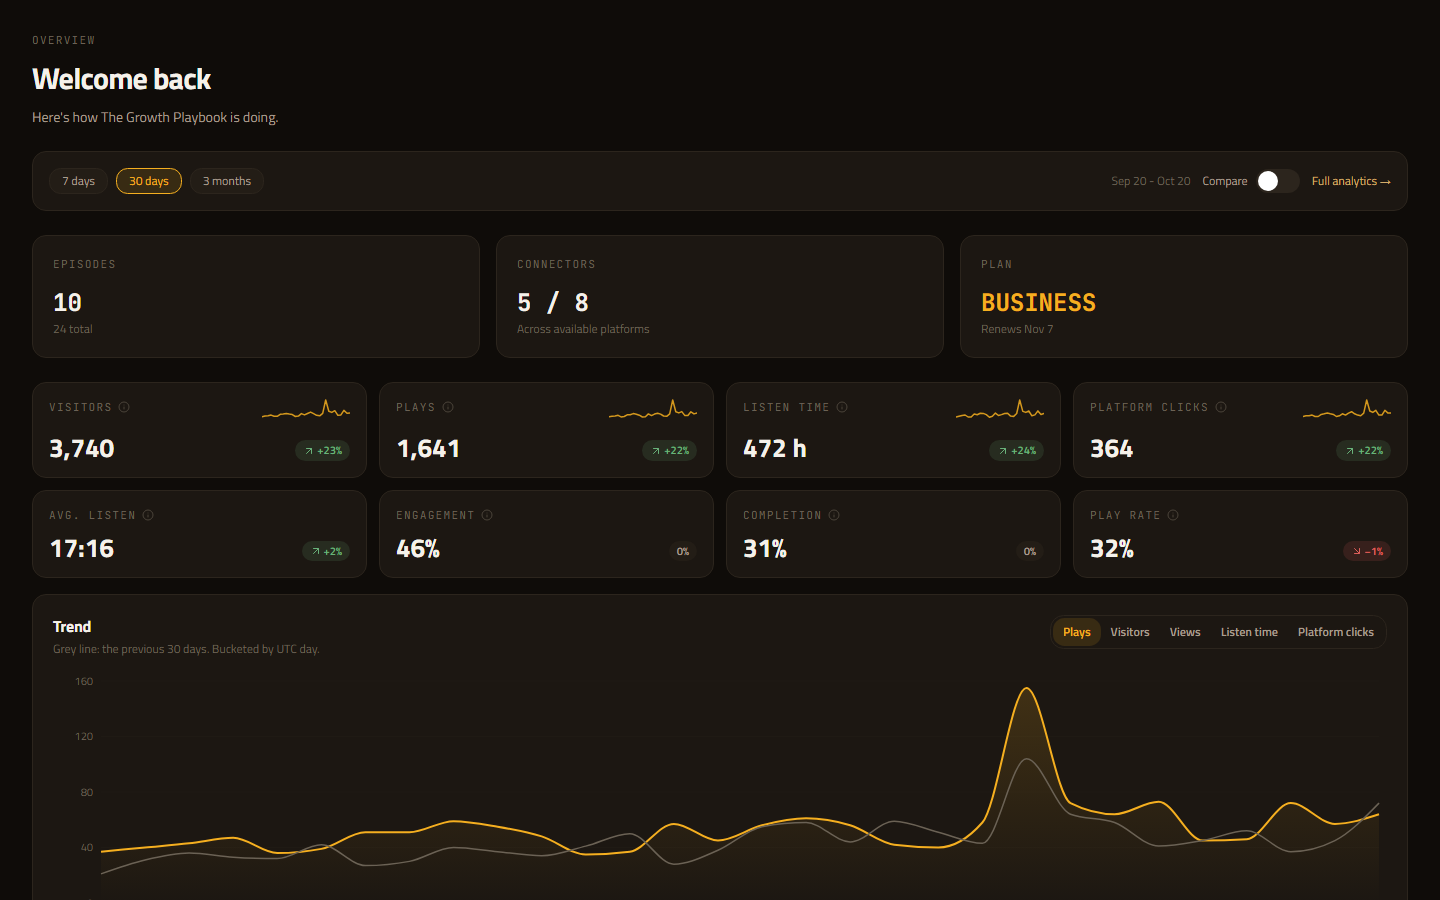The height and width of the screenshot is (900, 1440).
Task: Switch trend chart to Plays tab
Action: [1077, 632]
